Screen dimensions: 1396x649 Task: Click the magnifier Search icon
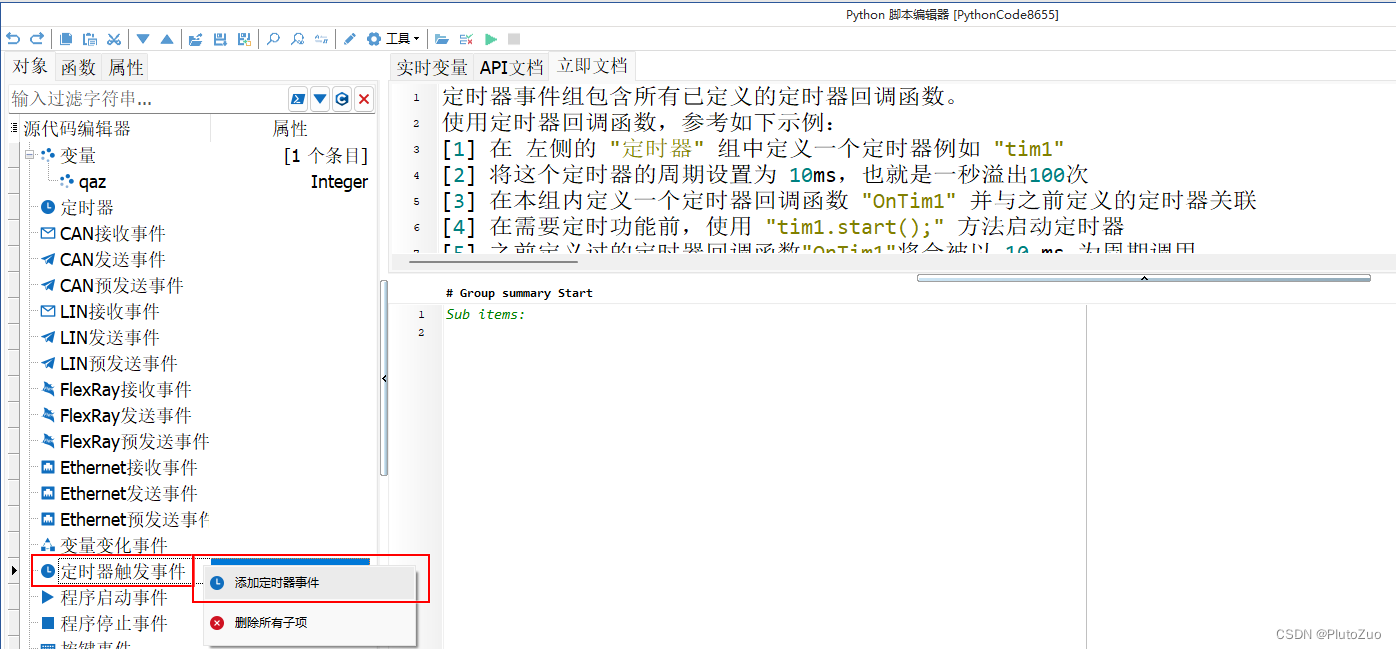272,38
